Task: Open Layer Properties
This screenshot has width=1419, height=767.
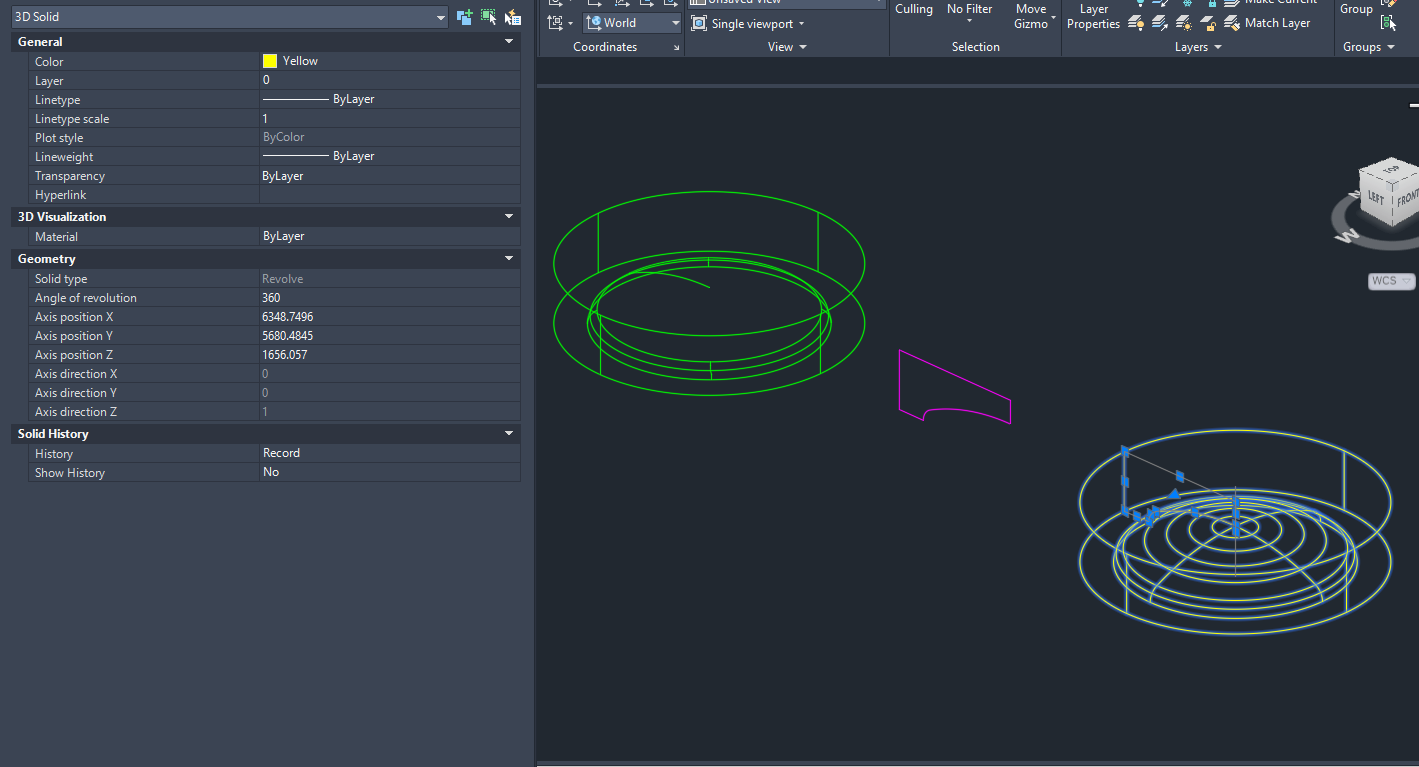Action: [x=1093, y=16]
